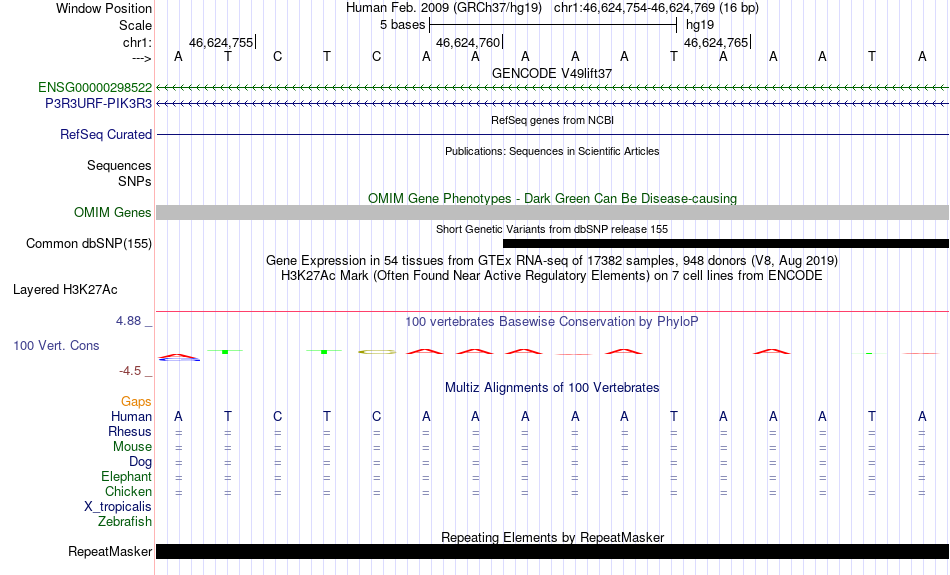Click the blue negative PhyloP conservation peak
The width and height of the screenshot is (950, 575).
click(x=179, y=360)
